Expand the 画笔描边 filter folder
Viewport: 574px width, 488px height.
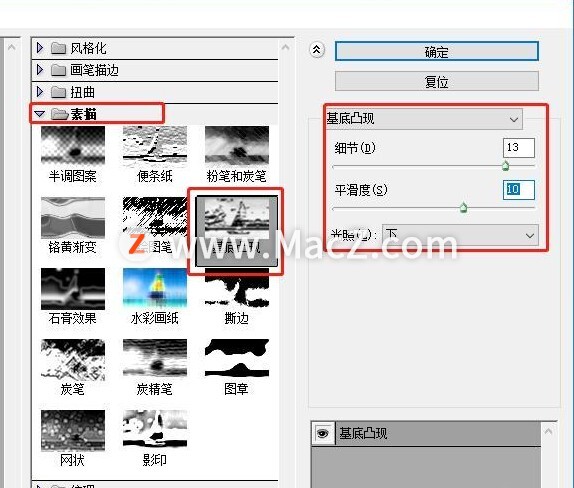(40, 70)
